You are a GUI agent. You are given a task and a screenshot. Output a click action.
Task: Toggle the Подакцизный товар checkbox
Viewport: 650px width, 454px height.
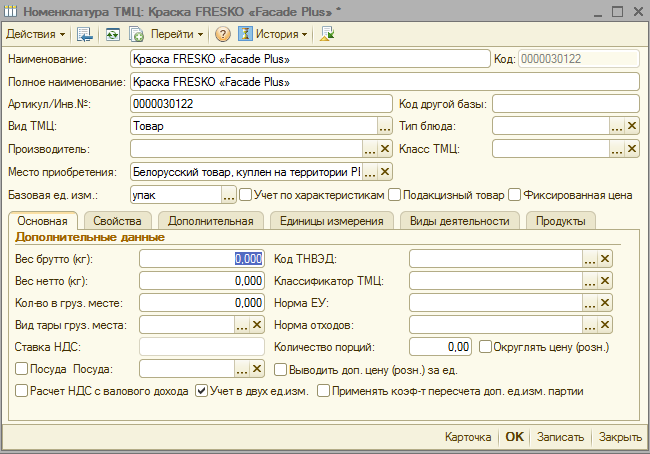pos(395,194)
